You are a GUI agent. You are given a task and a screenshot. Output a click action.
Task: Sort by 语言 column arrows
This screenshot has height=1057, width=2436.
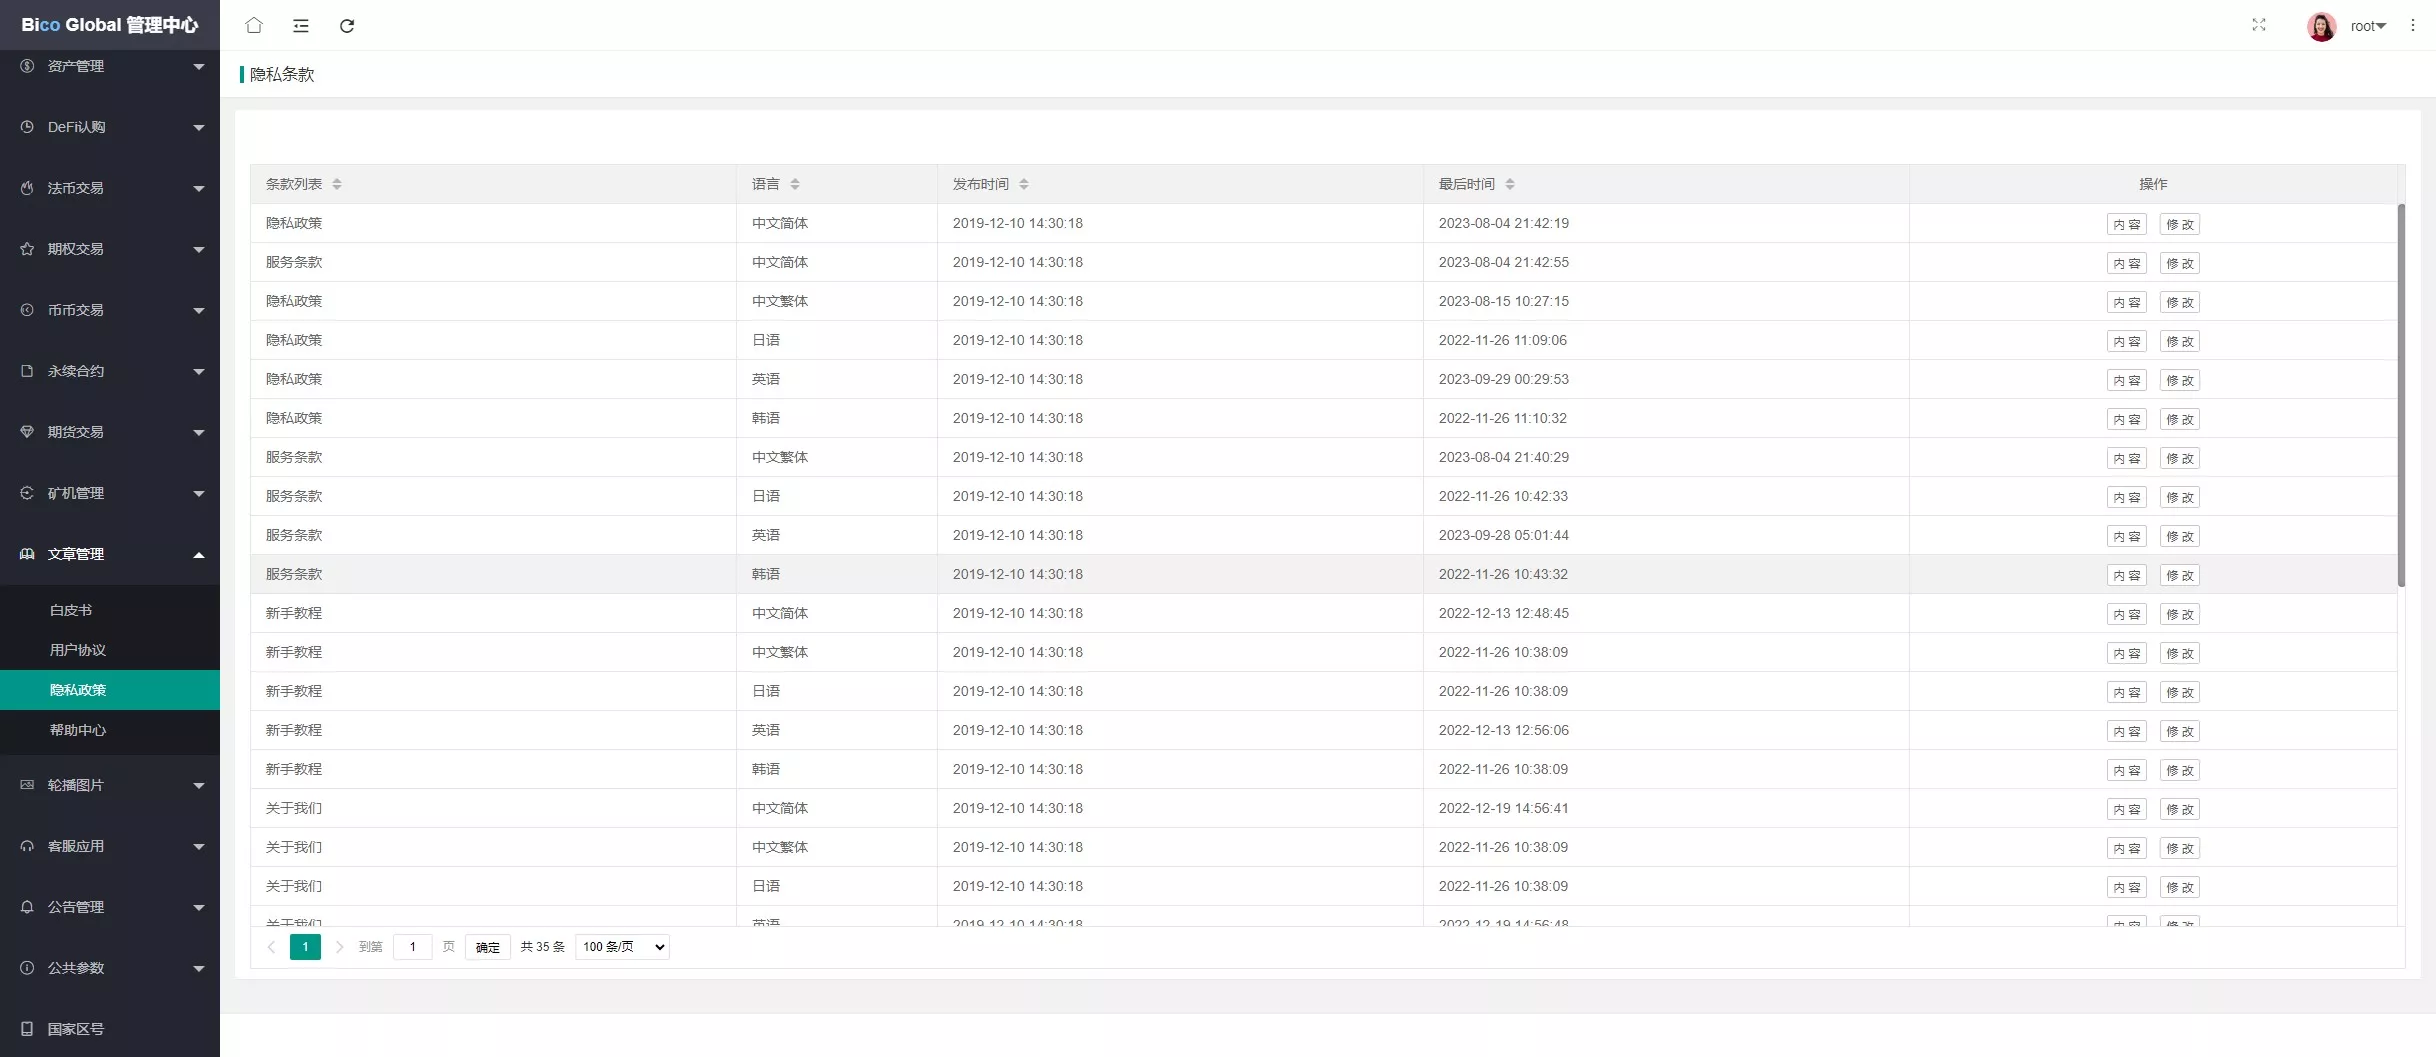coord(795,184)
